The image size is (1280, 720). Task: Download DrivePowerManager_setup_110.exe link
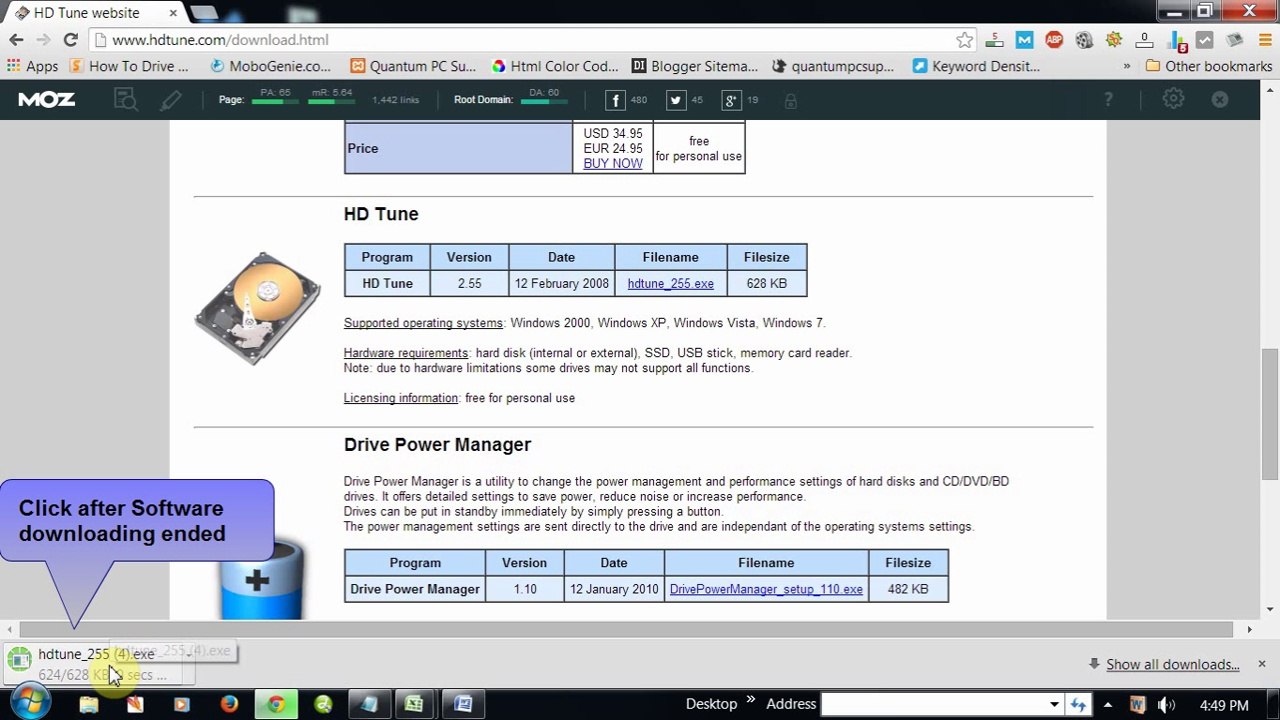[x=766, y=589]
